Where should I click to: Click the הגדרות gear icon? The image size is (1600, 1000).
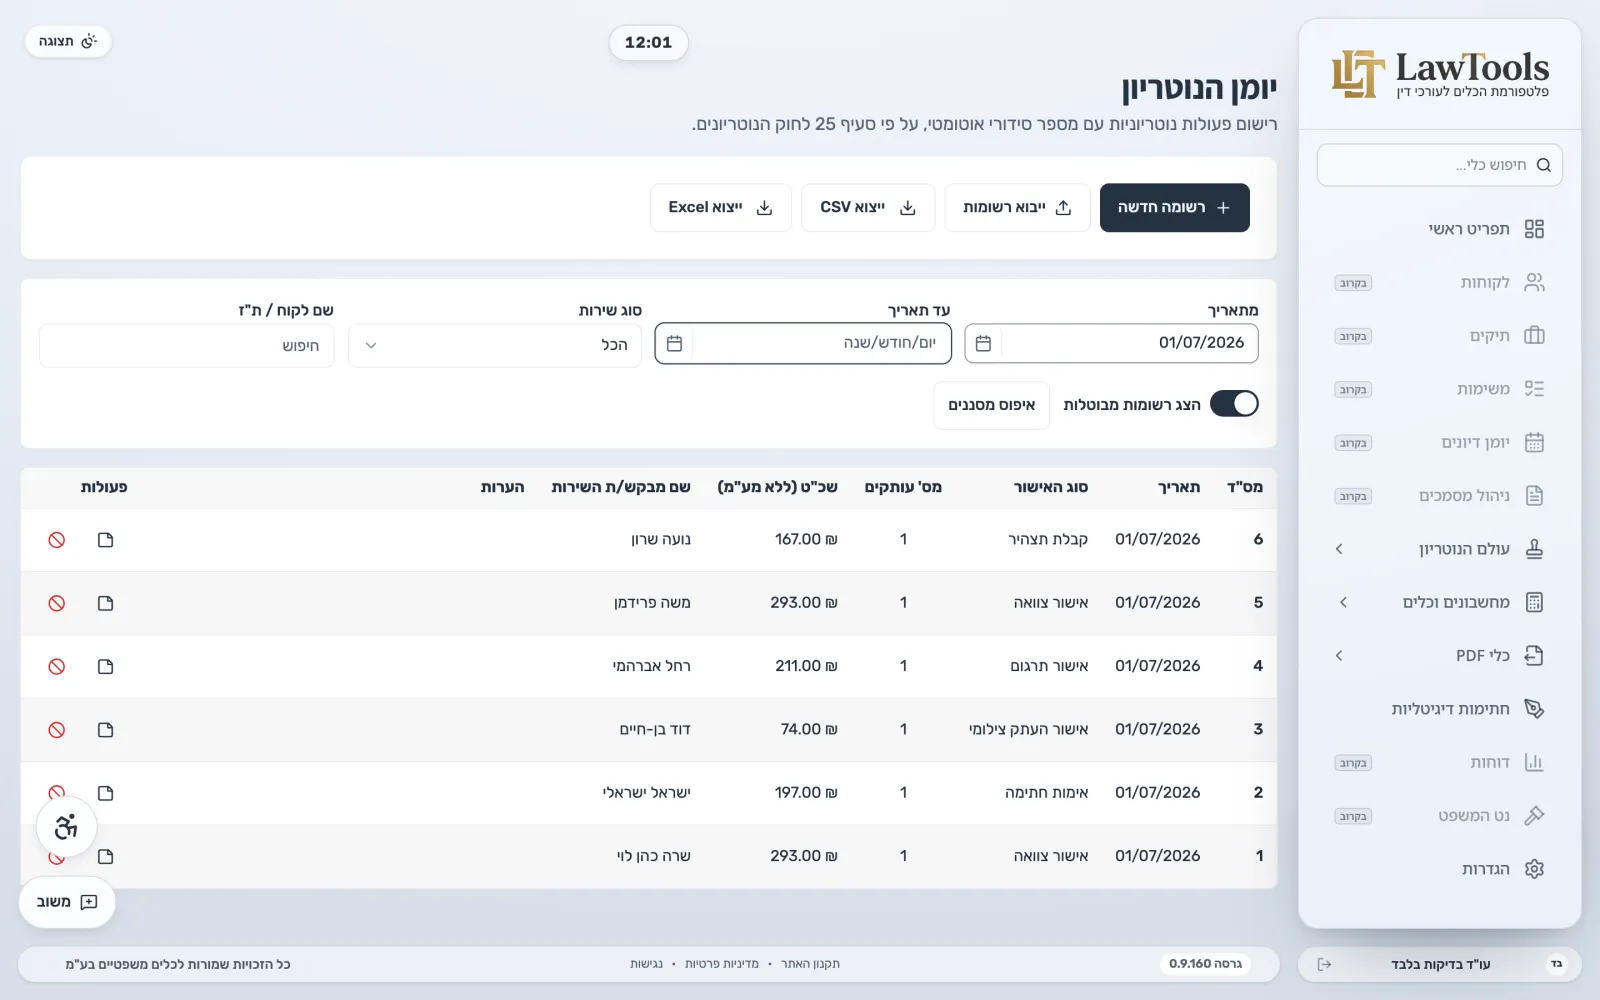(x=1534, y=869)
